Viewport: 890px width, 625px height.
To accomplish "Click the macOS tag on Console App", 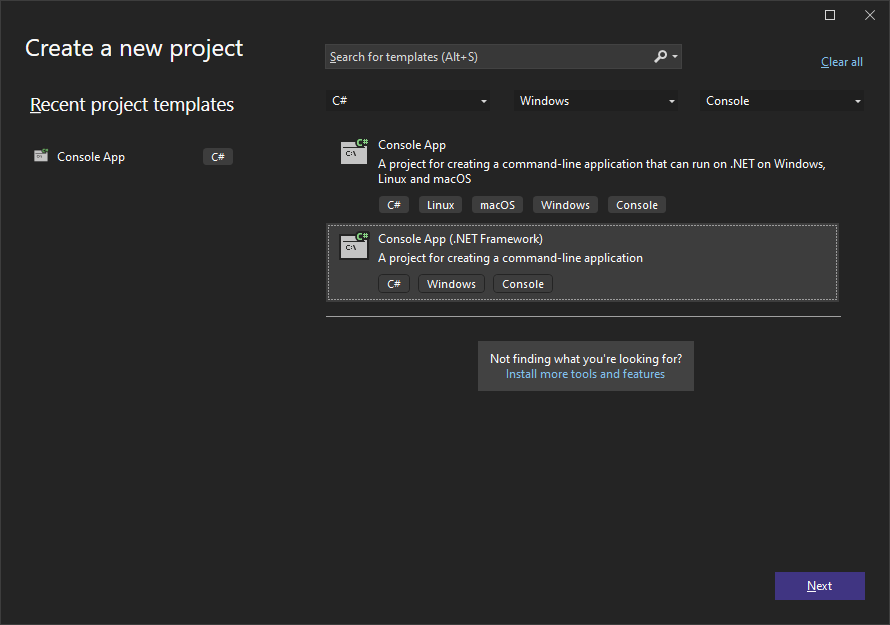I will pos(497,205).
